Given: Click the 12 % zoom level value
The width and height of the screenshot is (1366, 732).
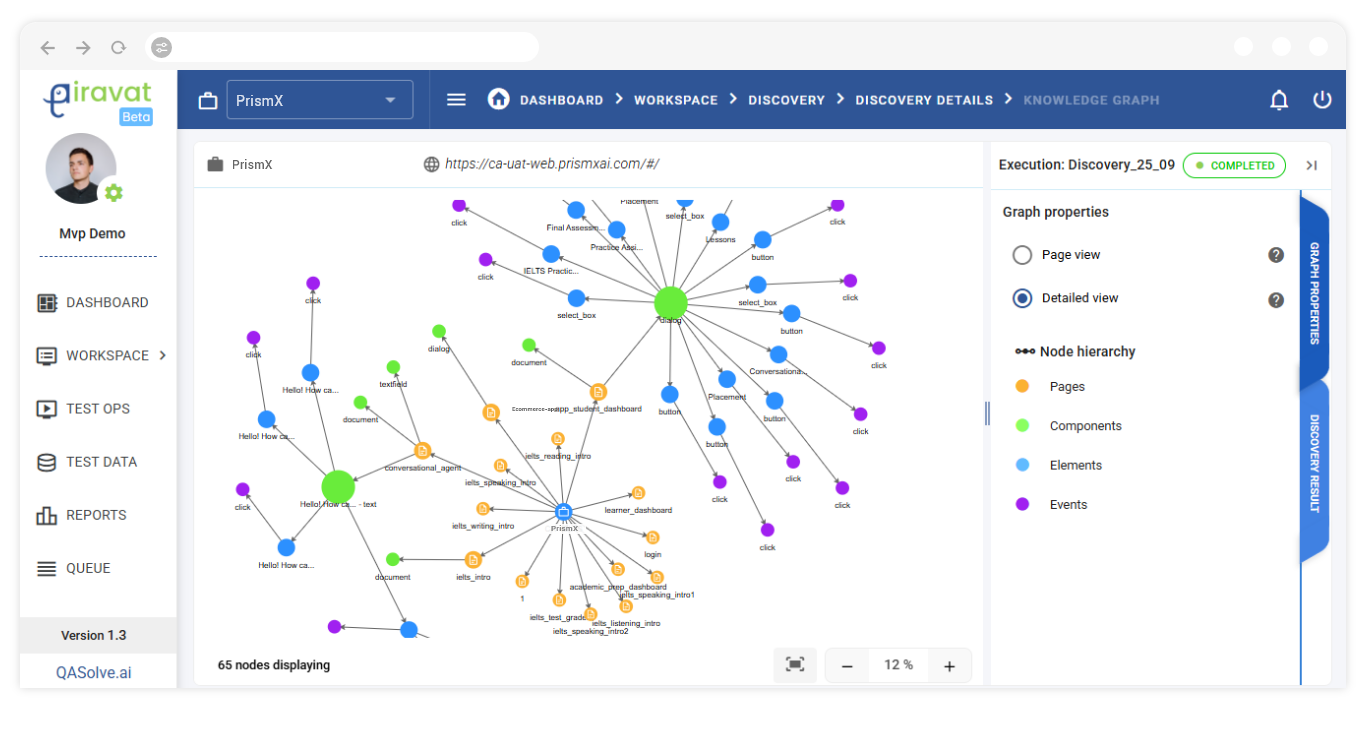Looking at the screenshot, I should coord(898,665).
